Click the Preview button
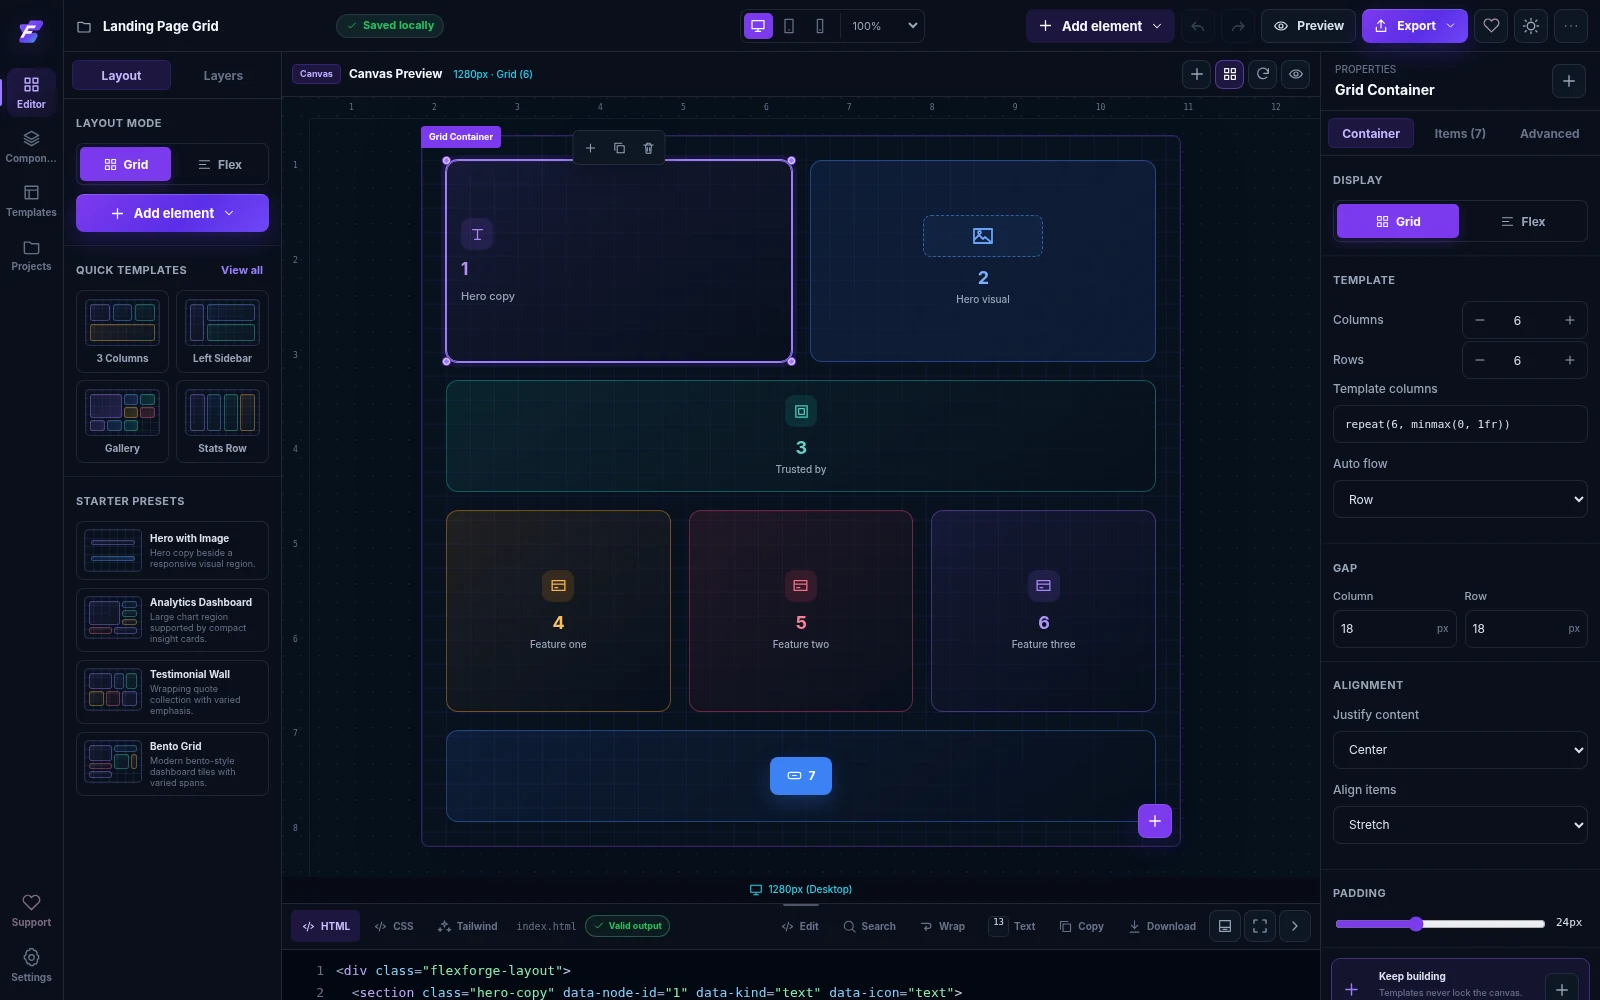The width and height of the screenshot is (1600, 1000). tap(1308, 26)
